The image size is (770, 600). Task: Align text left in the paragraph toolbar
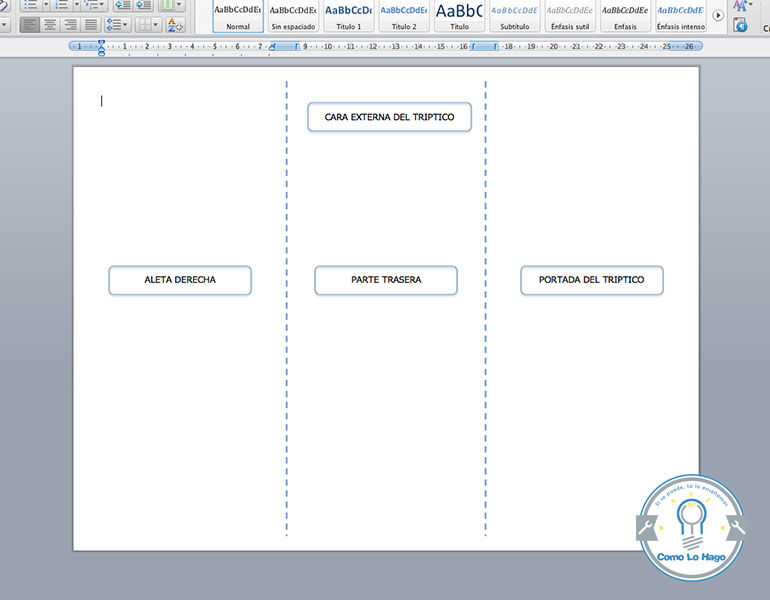(29, 24)
